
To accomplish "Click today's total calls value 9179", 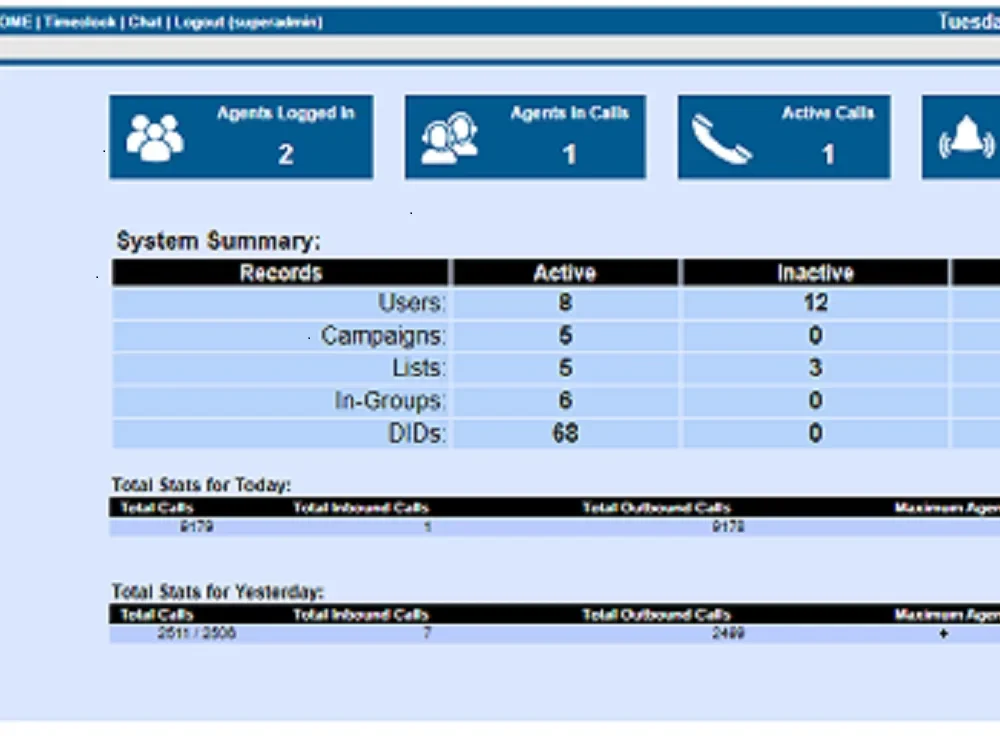I will click(196, 527).
